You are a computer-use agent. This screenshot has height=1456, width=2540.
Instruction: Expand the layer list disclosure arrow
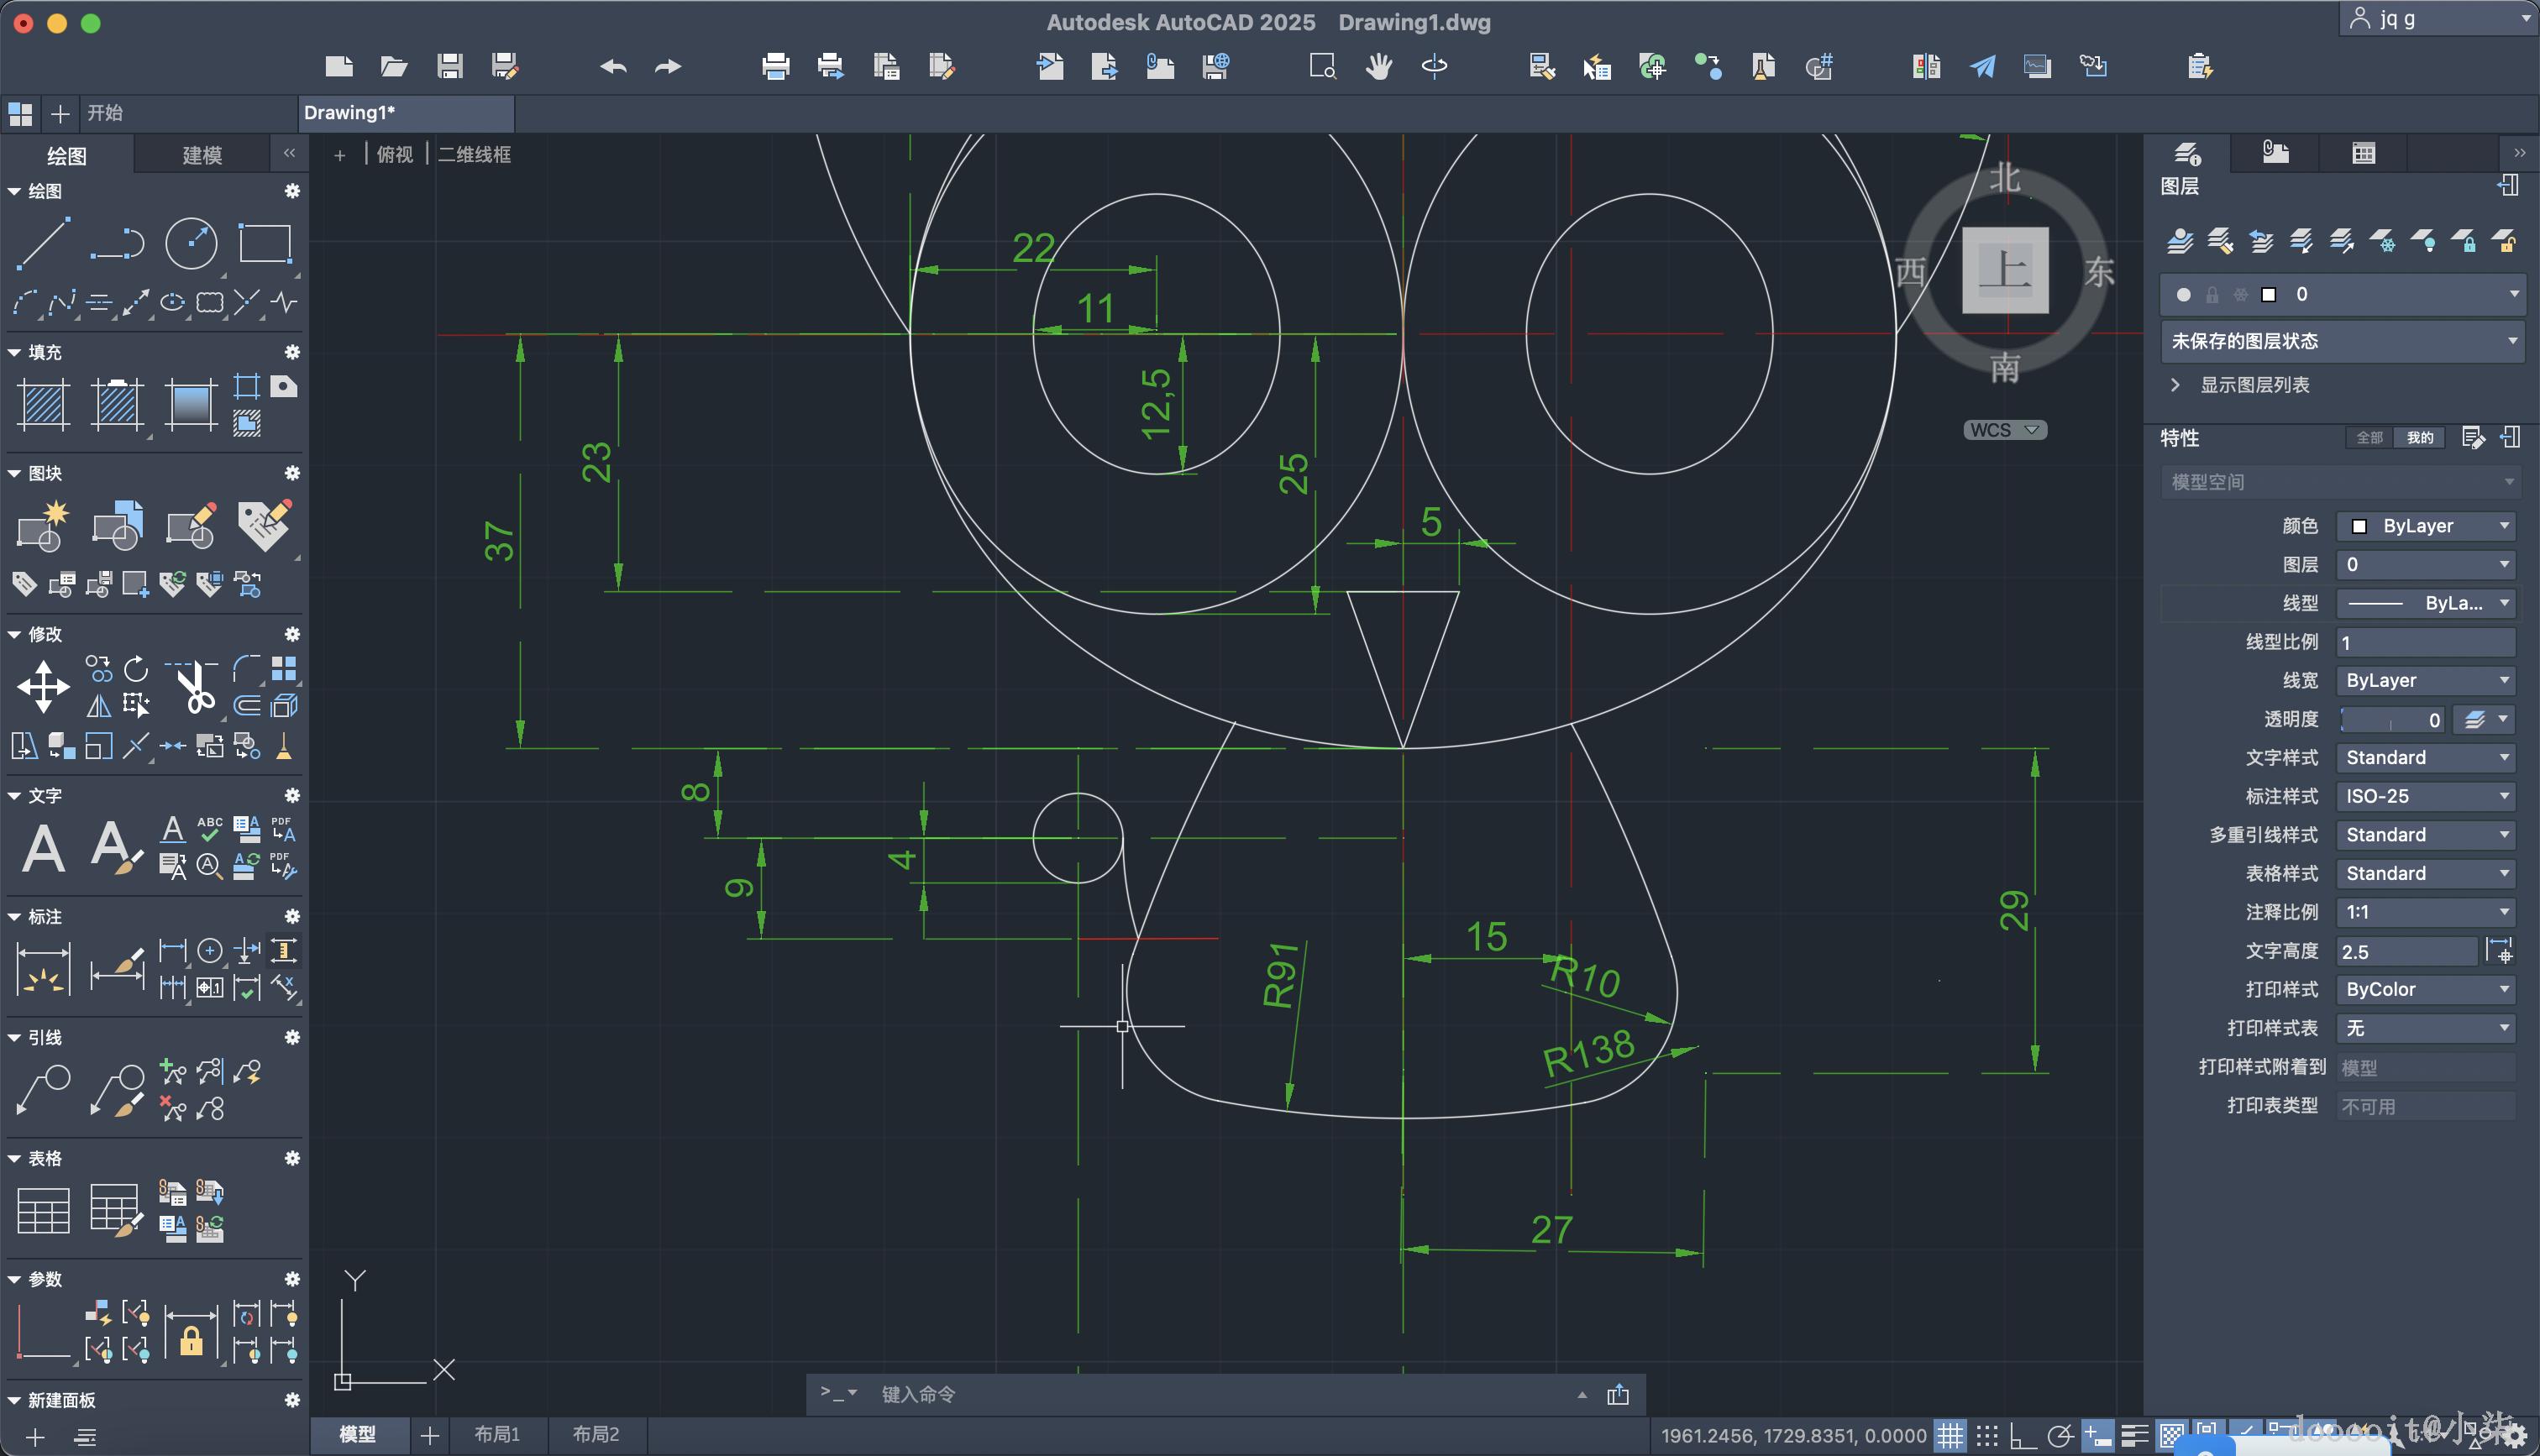[2175, 385]
